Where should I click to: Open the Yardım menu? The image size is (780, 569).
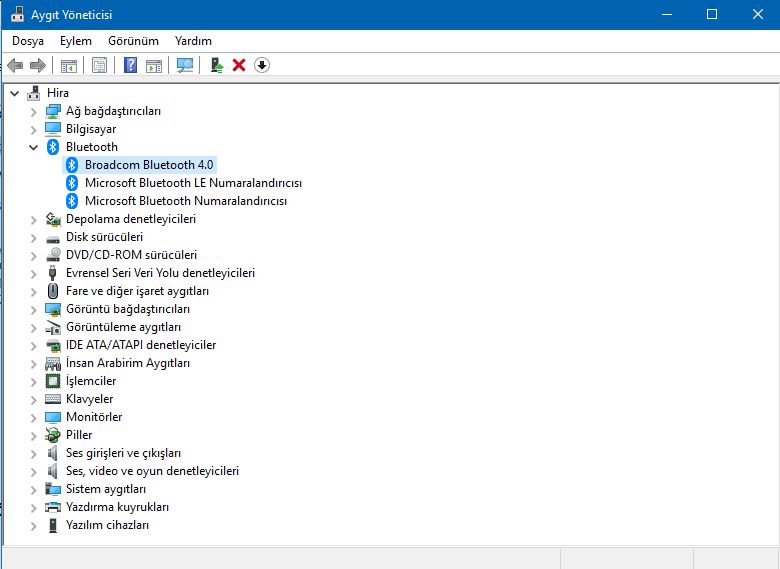pos(194,41)
